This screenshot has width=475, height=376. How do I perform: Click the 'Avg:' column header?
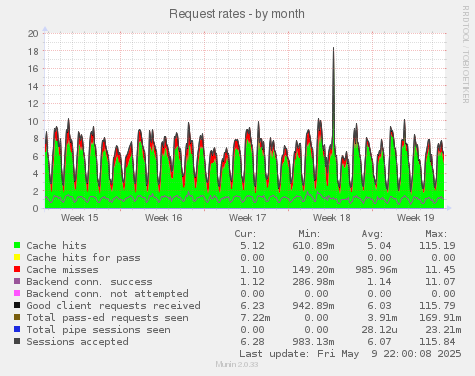tap(372, 234)
